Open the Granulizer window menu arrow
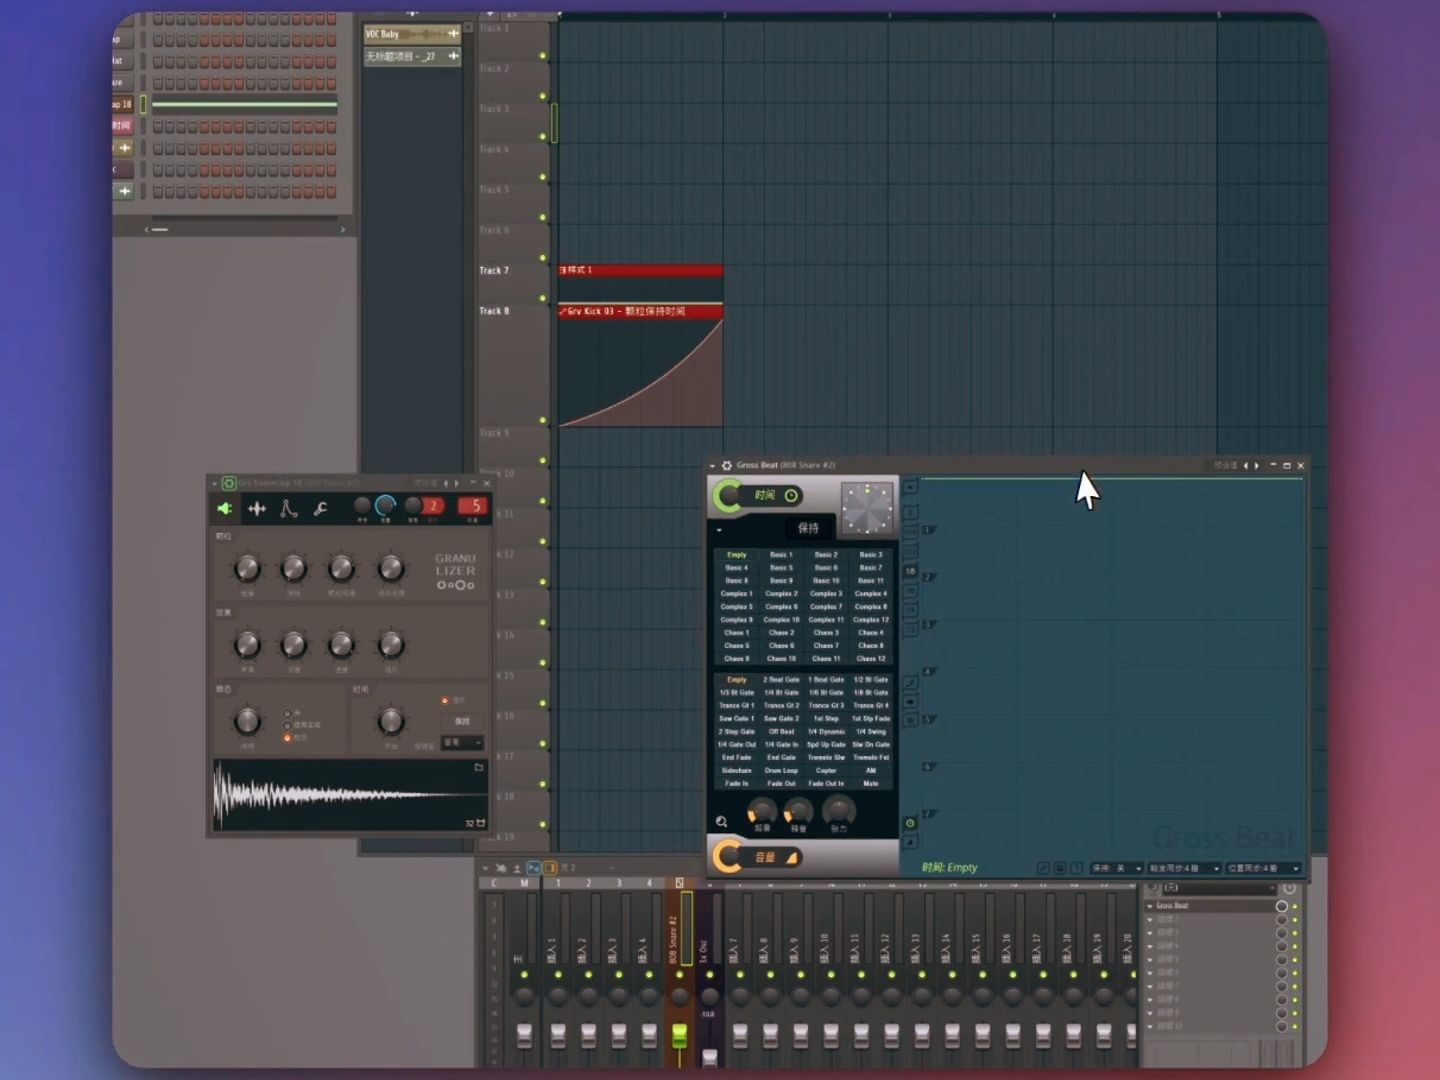This screenshot has height=1080, width=1440. [214, 483]
